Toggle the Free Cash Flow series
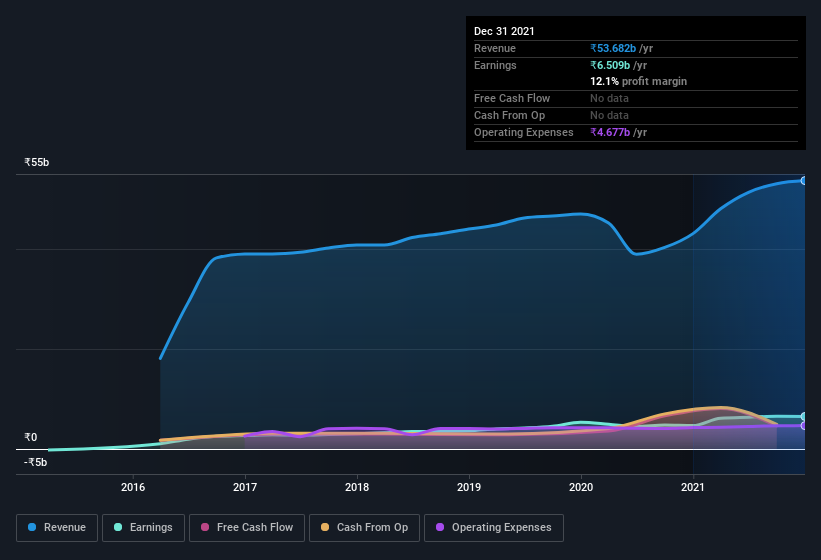 [x=247, y=528]
